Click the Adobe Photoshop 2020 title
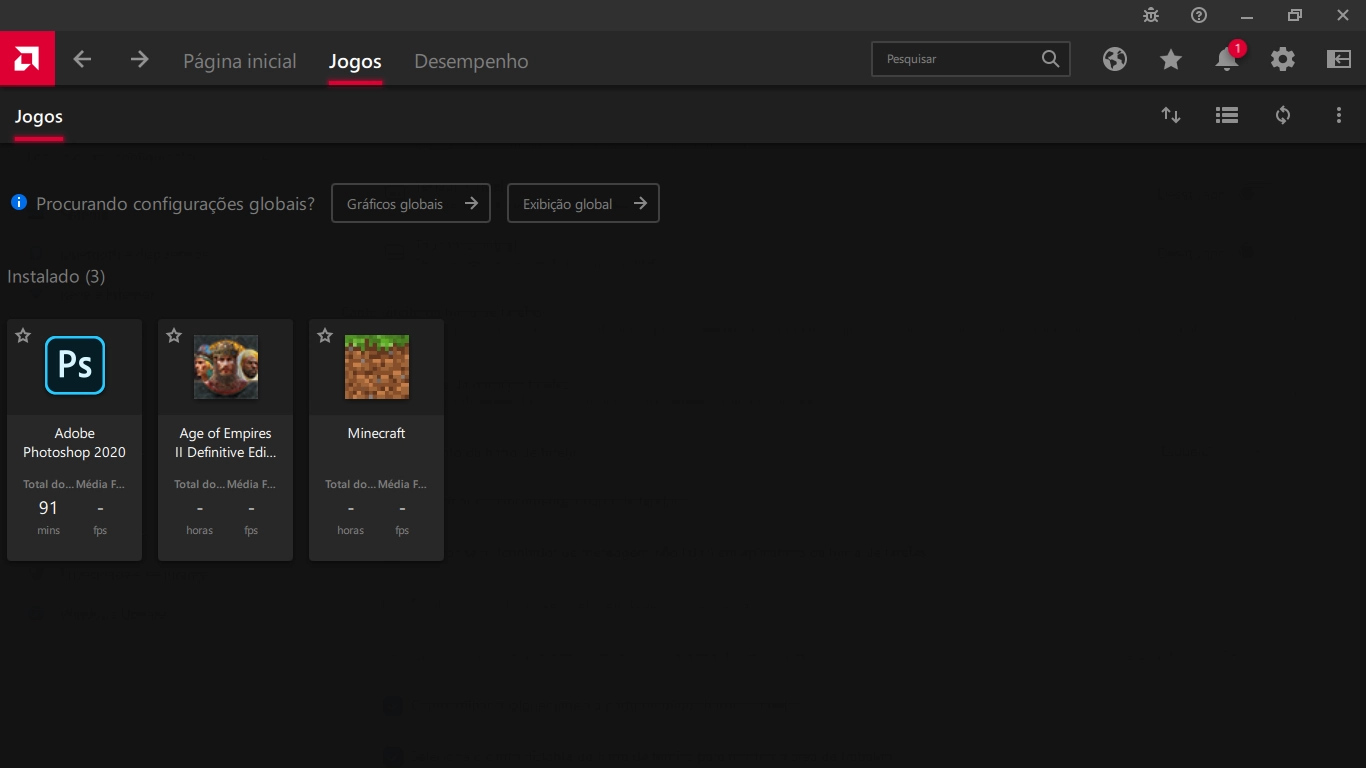This screenshot has width=1366, height=768. (x=75, y=443)
